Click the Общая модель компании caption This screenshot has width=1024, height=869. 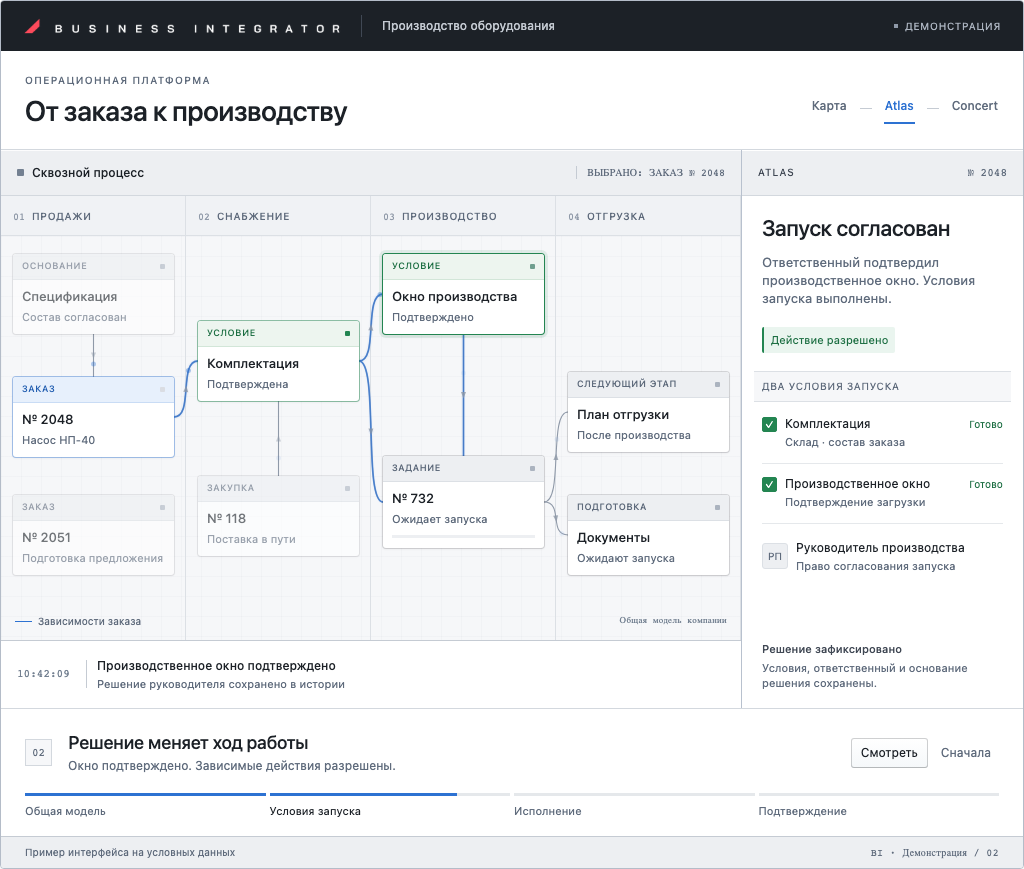click(673, 620)
